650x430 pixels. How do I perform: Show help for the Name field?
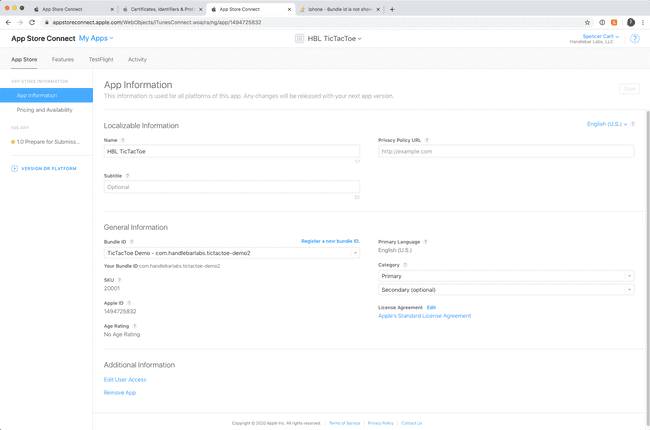pos(123,140)
